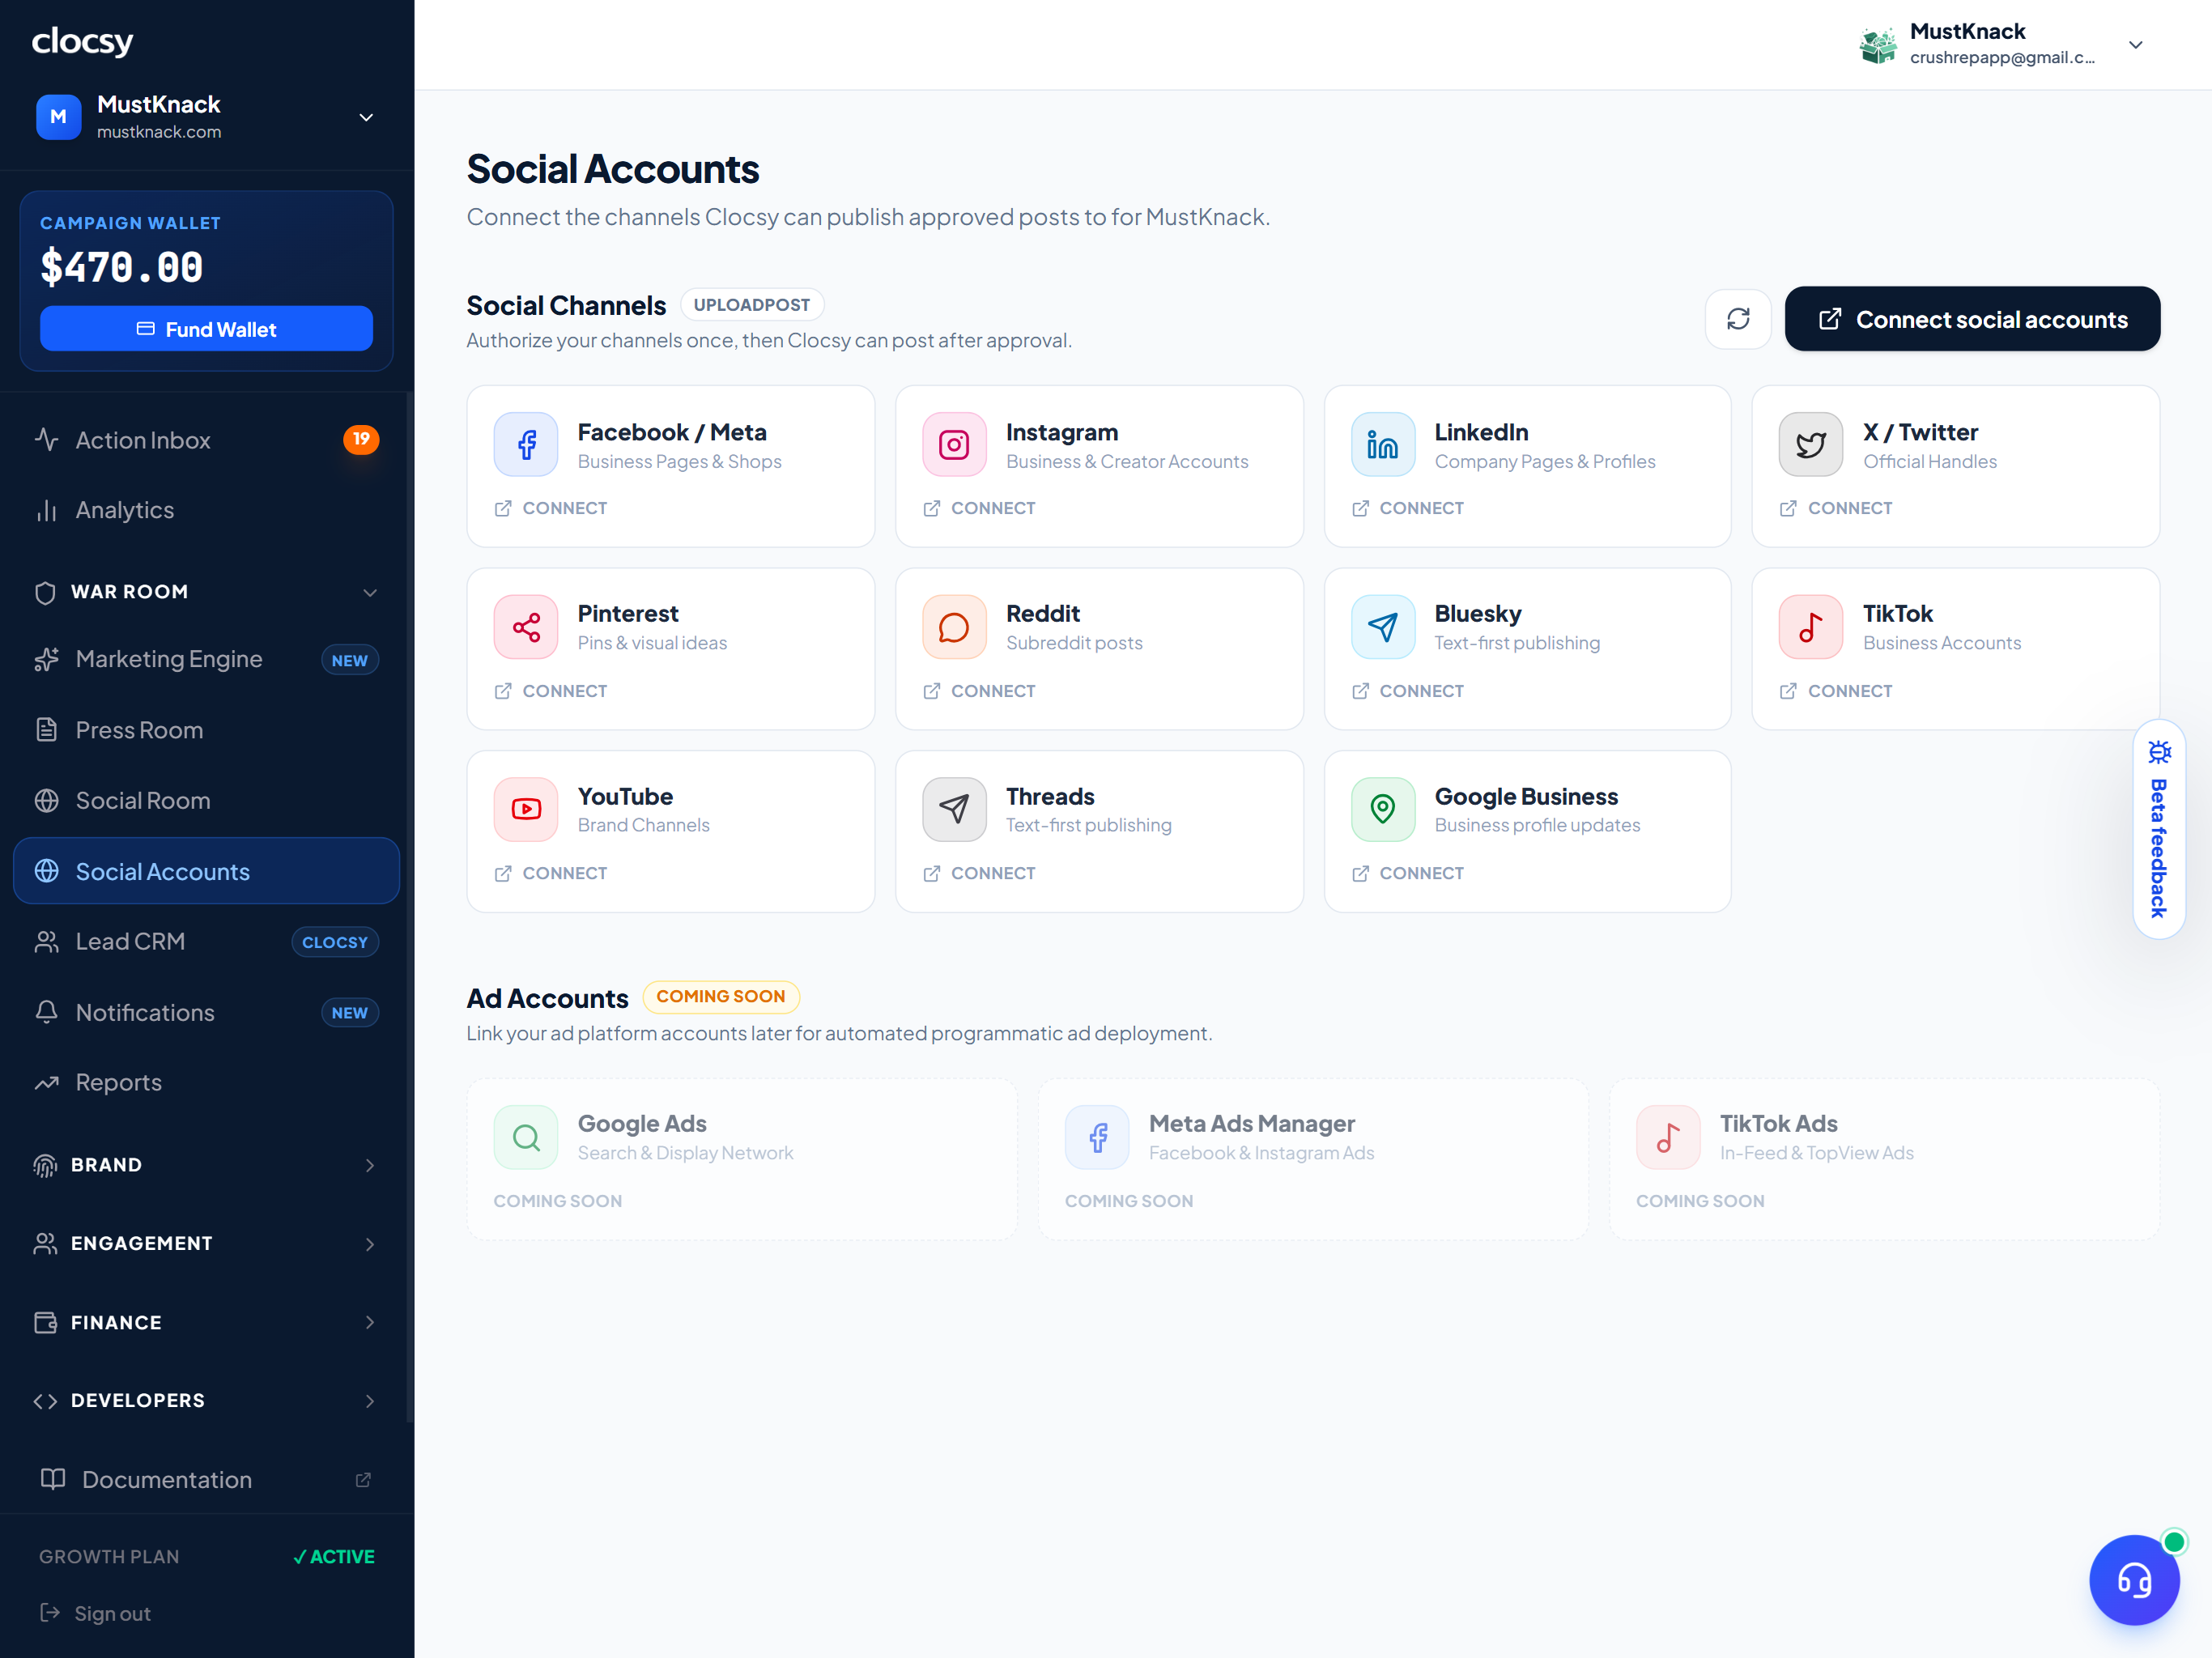The image size is (2212, 1658).
Task: Connect Bluesky channel
Action: (1407, 691)
